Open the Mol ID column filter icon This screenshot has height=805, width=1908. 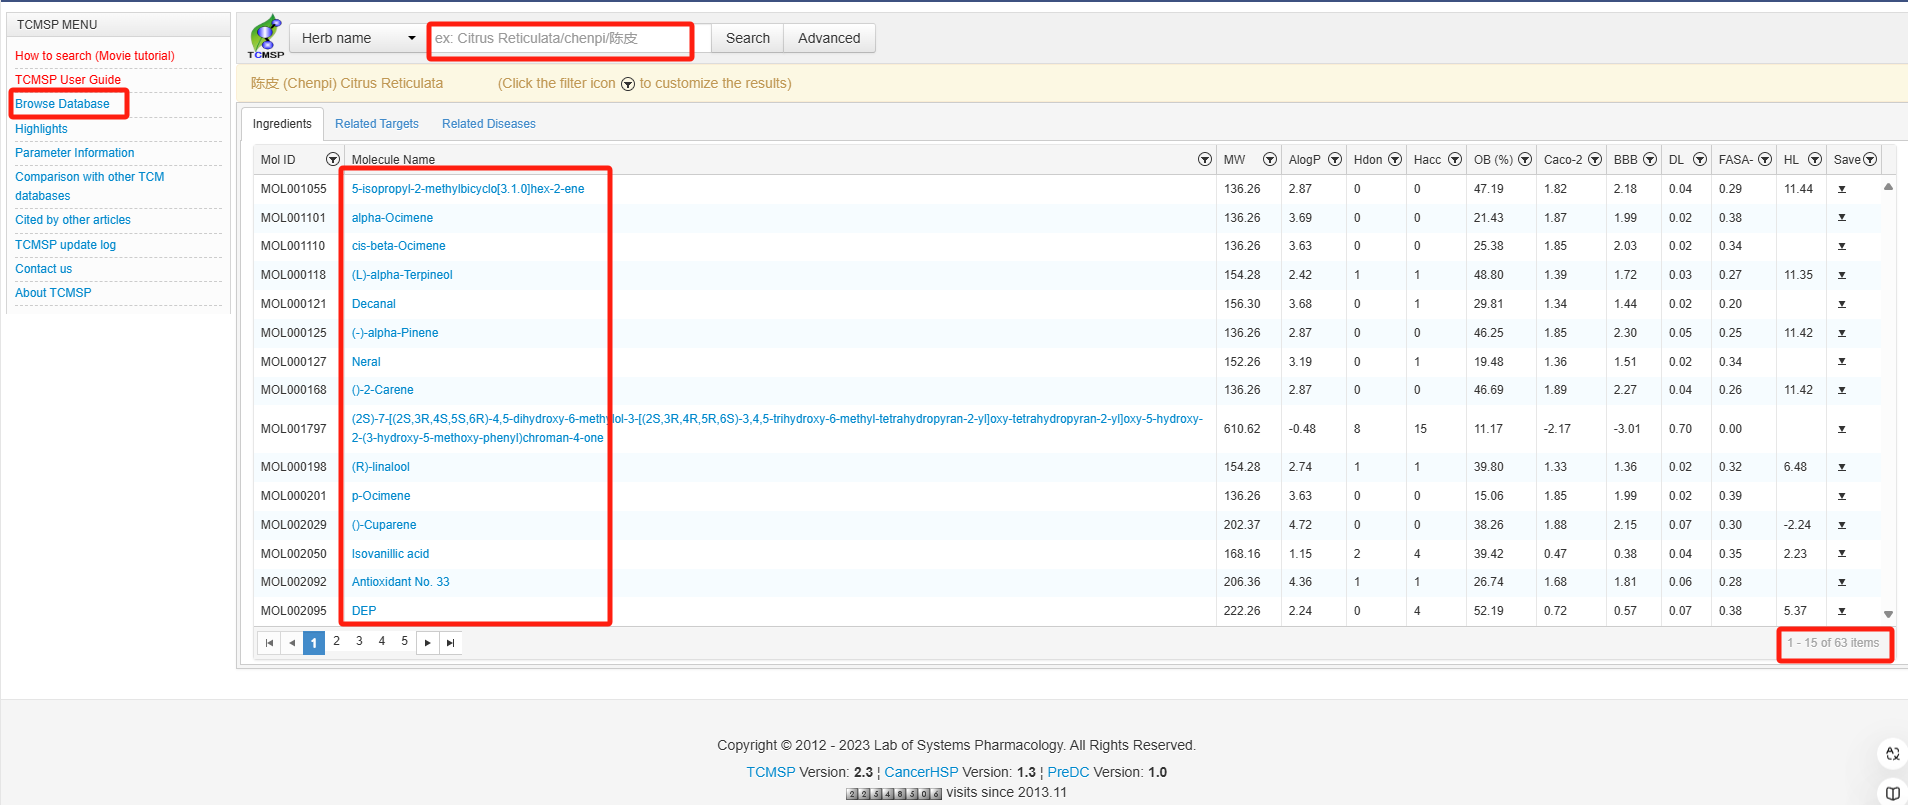[333, 159]
